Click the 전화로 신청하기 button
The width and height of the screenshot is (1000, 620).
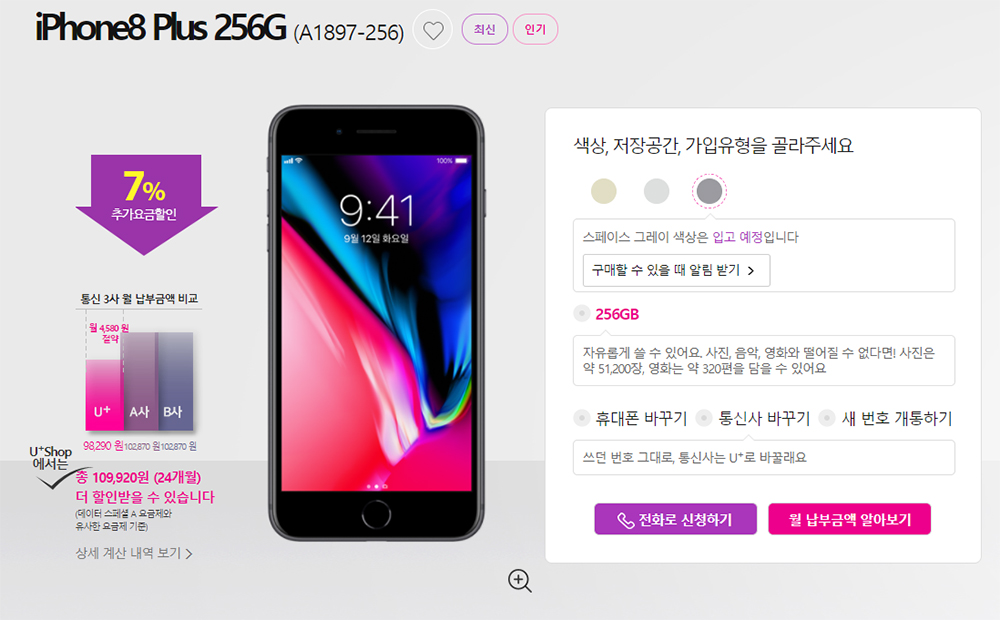click(x=675, y=519)
